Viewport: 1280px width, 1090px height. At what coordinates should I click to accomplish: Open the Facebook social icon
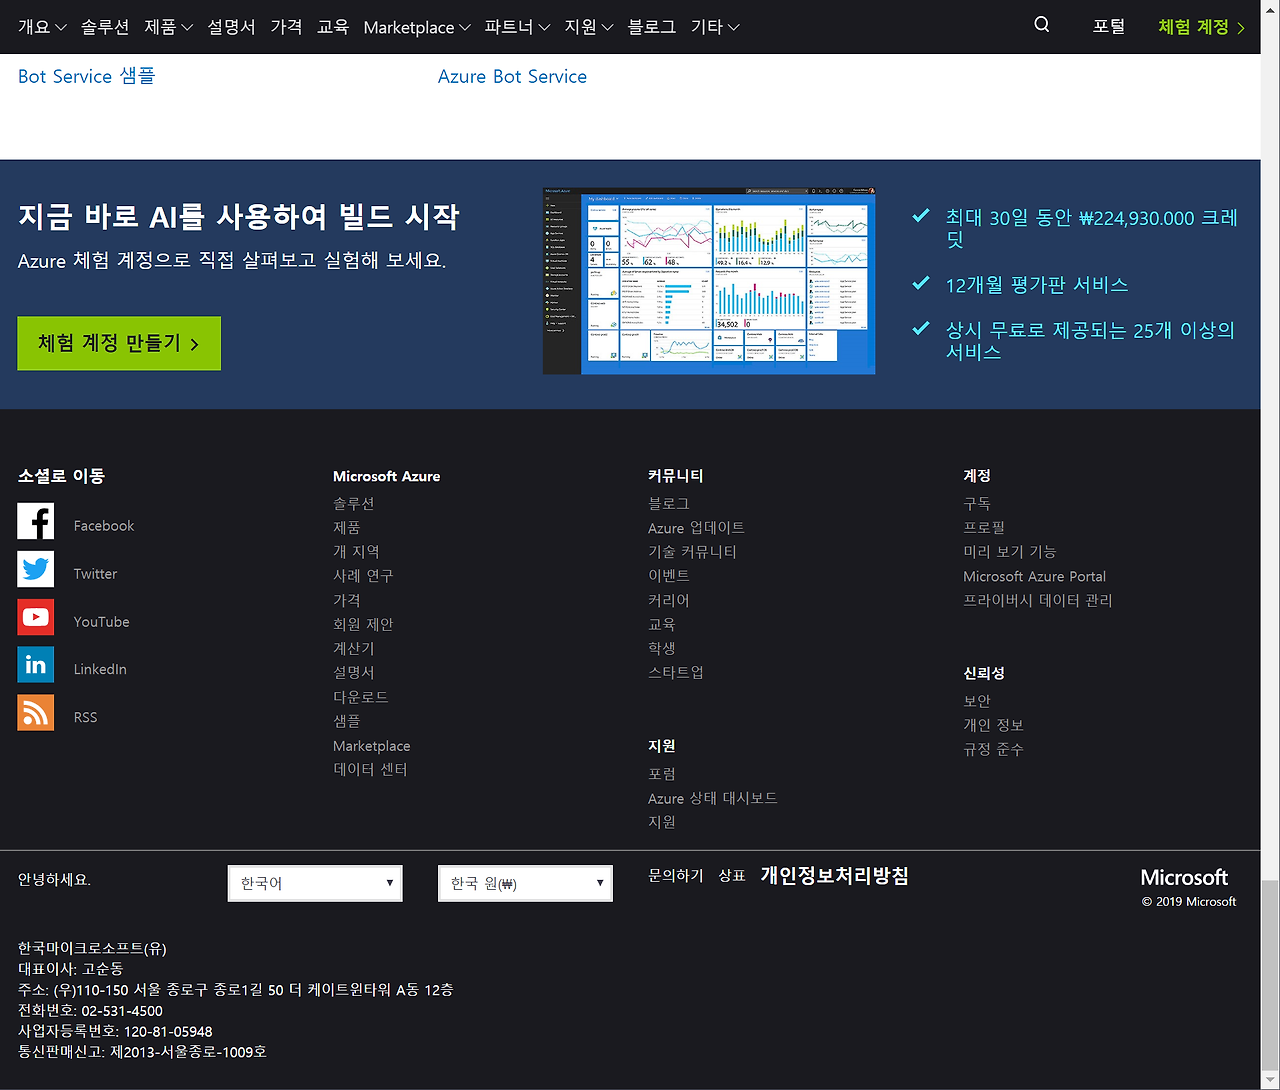click(x=36, y=521)
